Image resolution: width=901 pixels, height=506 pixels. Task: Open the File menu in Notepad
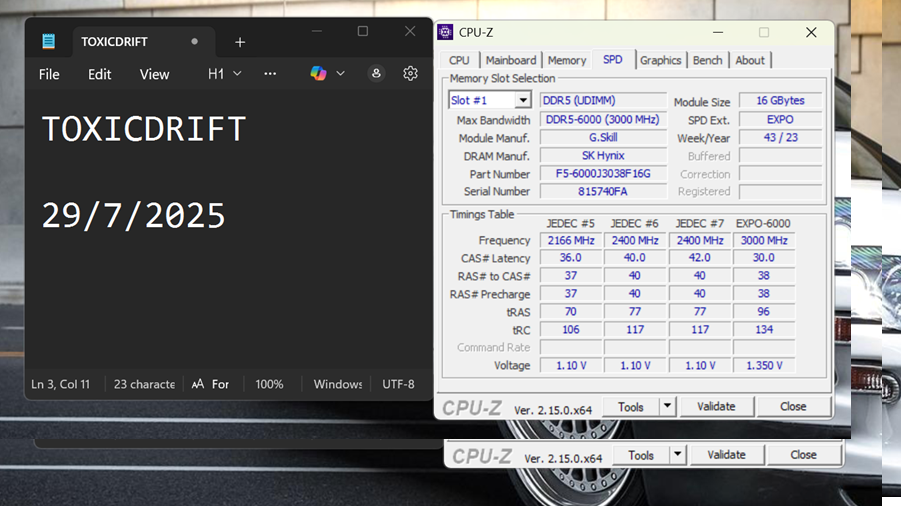click(x=49, y=74)
